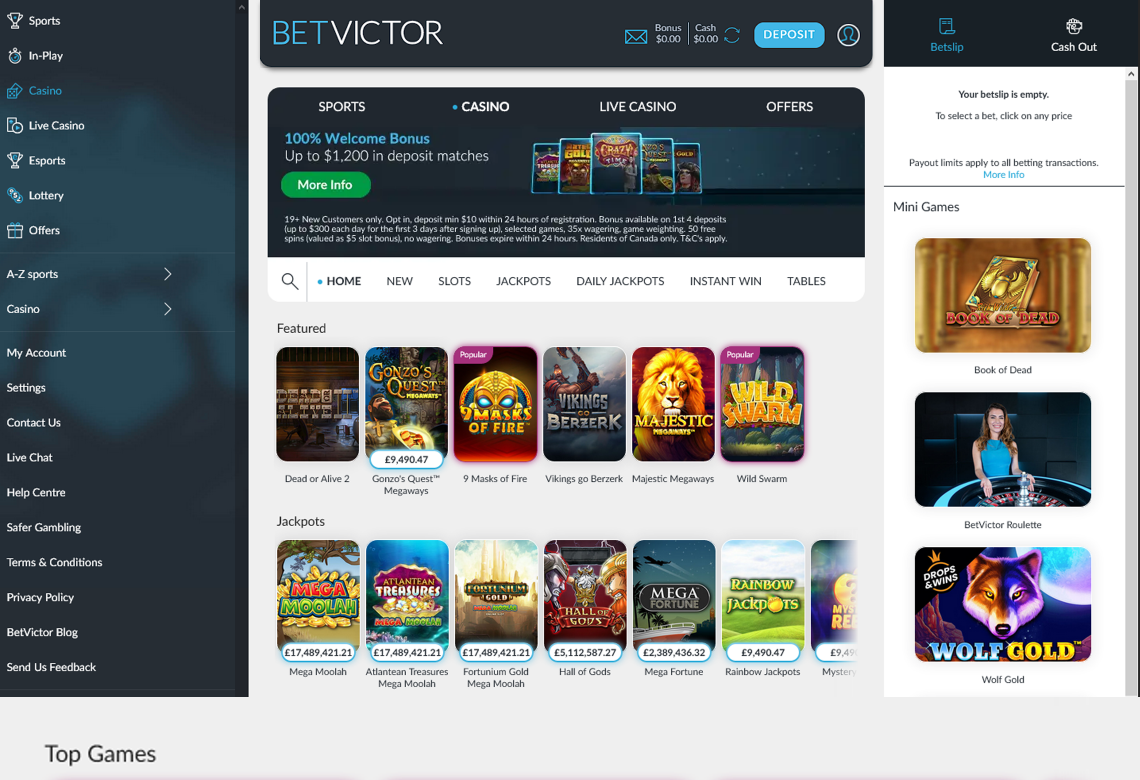This screenshot has height=780, width=1140.
Task: Open Vikings go Berzerk thumbnail
Action: coord(585,404)
